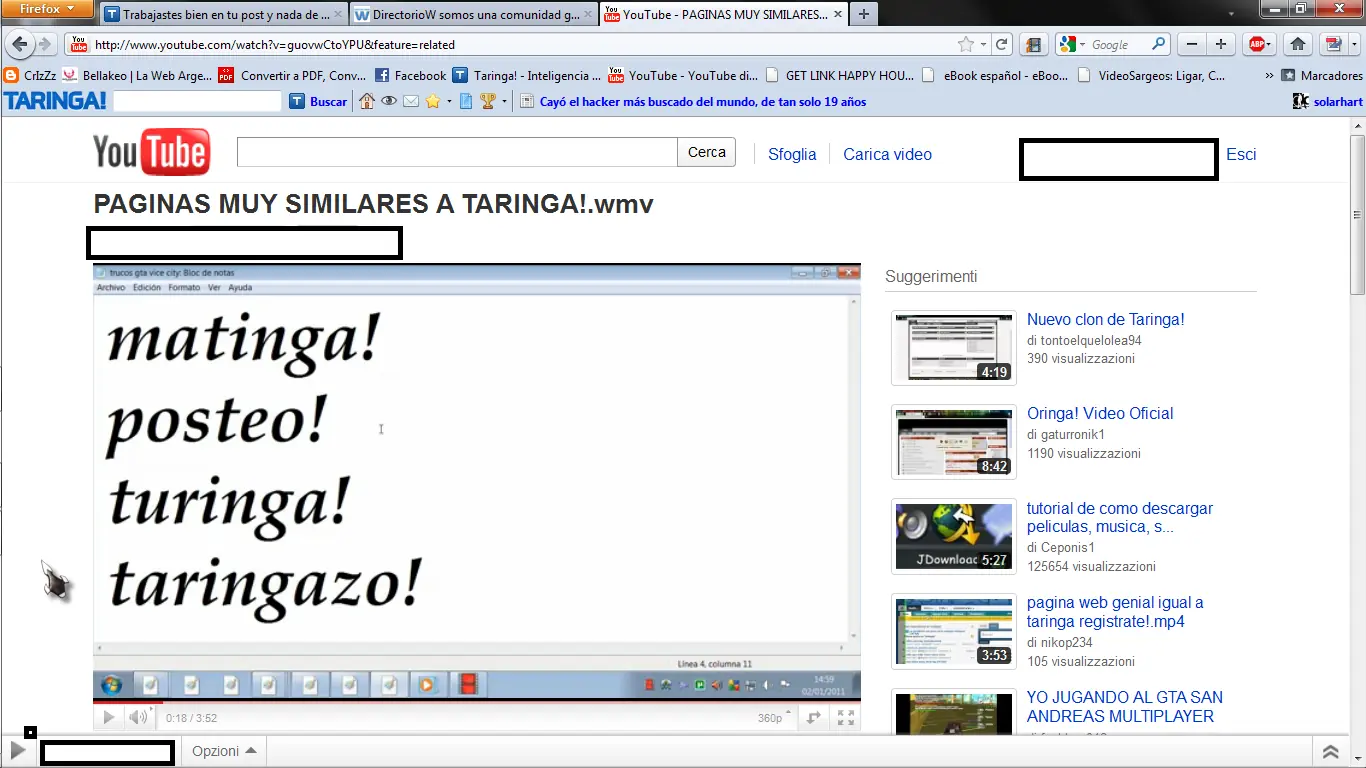Open the Nuevo clon de Taringa! thumbnail
Screen dimensions: 1366x768
coord(954,347)
